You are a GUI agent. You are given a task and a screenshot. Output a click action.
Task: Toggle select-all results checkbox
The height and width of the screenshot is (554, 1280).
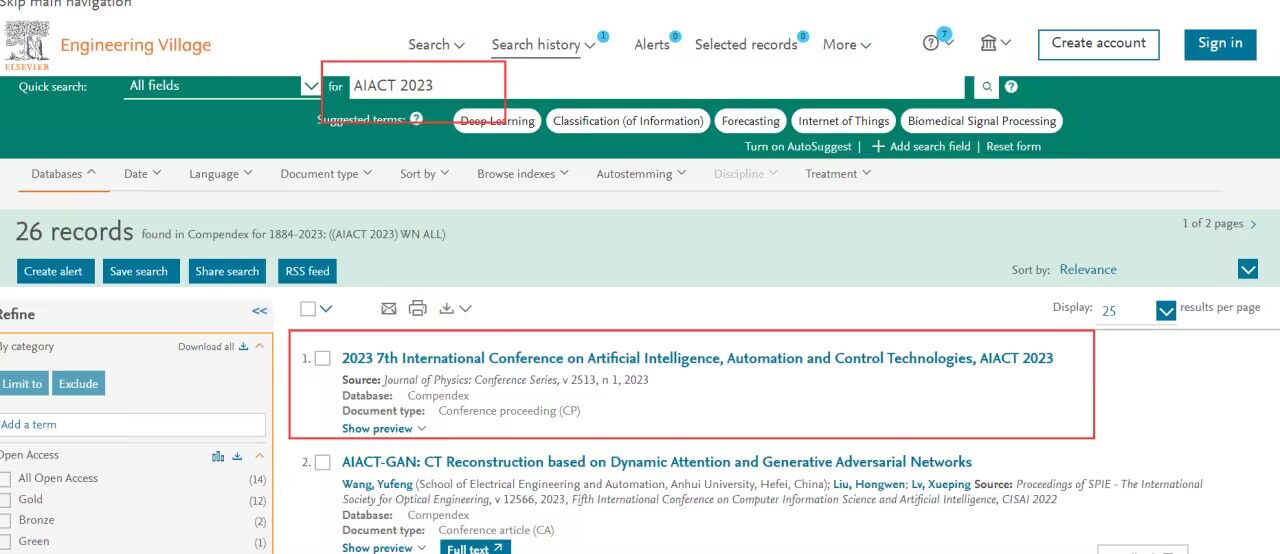308,309
